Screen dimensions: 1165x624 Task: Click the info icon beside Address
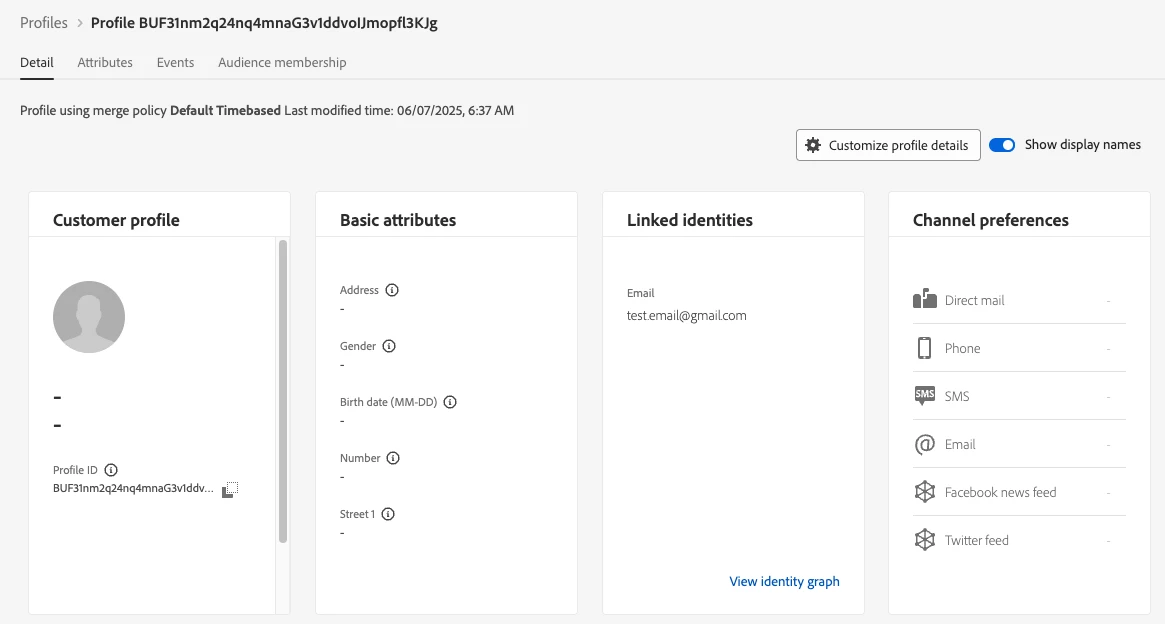click(392, 290)
